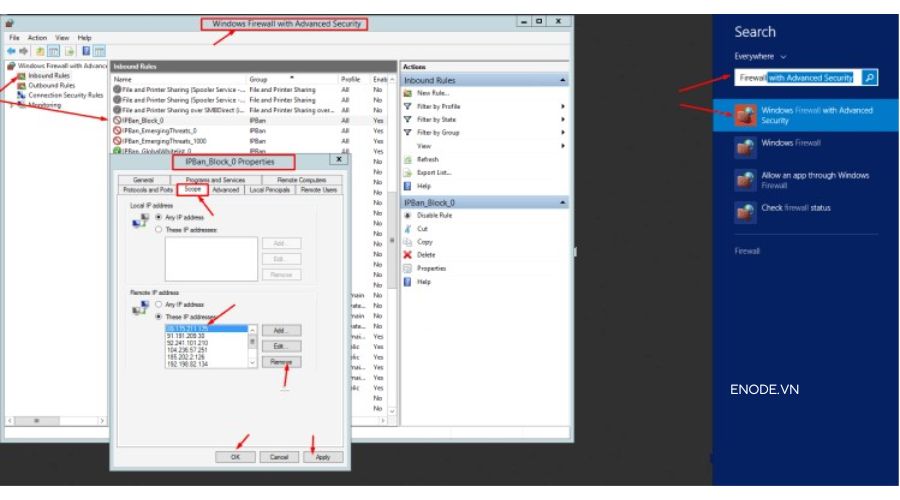Select Outbound Rules in the tree
The width and height of the screenshot is (900, 500).
(50, 86)
